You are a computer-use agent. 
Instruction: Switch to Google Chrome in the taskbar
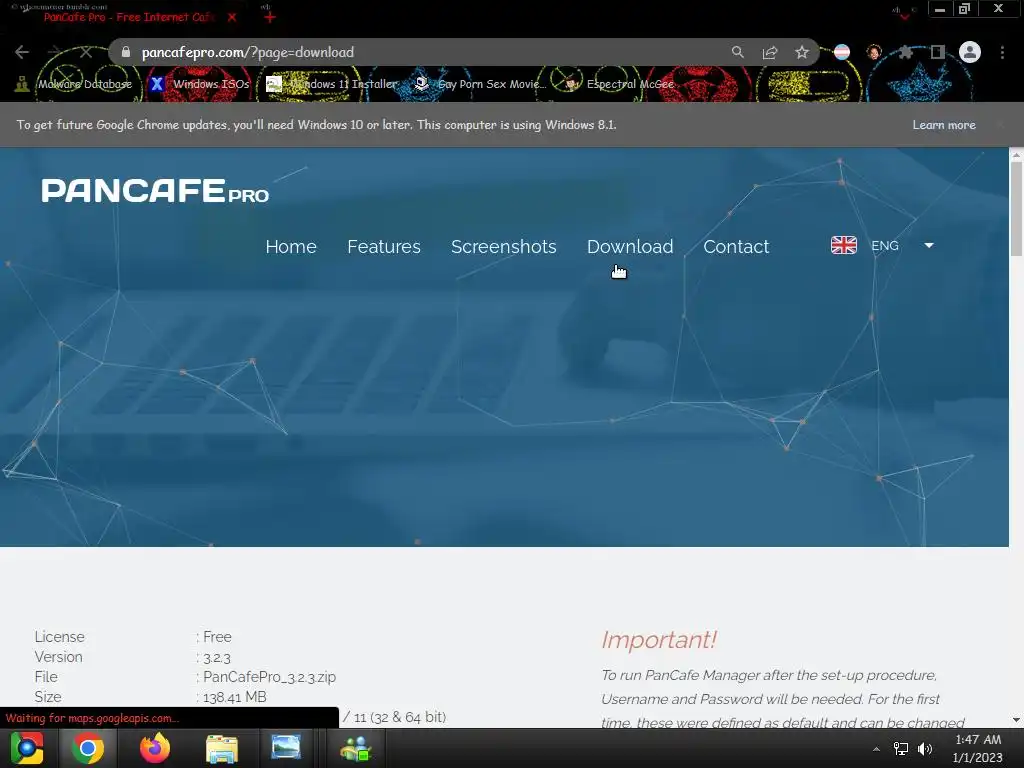pyautogui.click(x=88, y=748)
